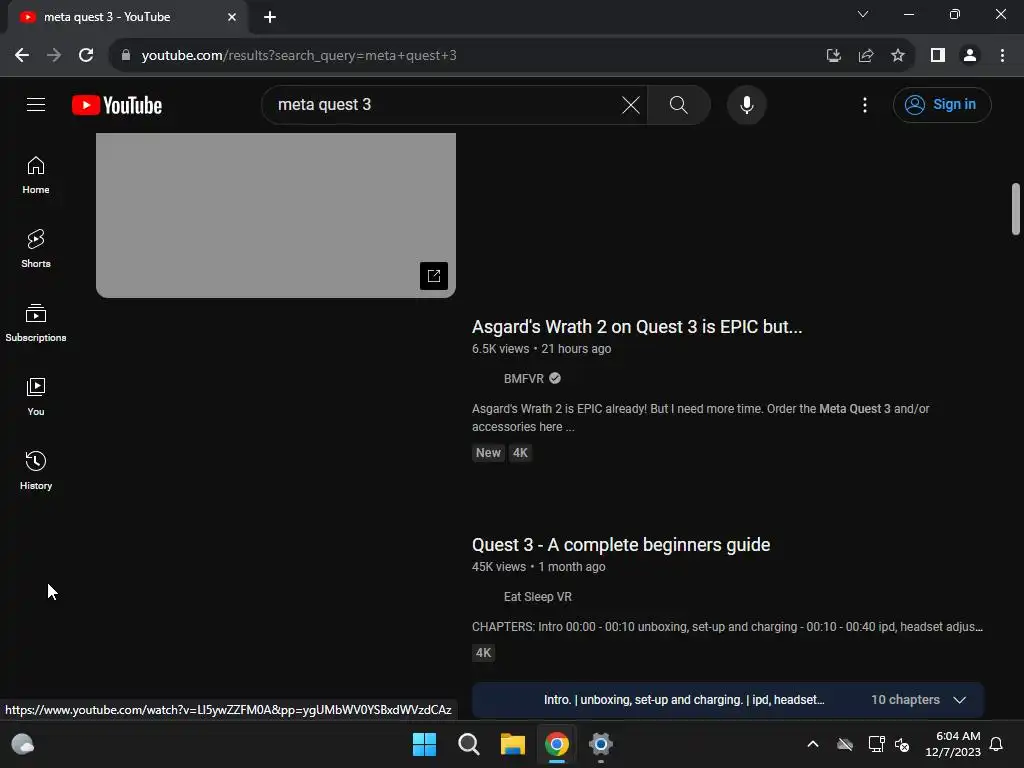Open Asgard's Wrath 2 video title

[x=637, y=327]
